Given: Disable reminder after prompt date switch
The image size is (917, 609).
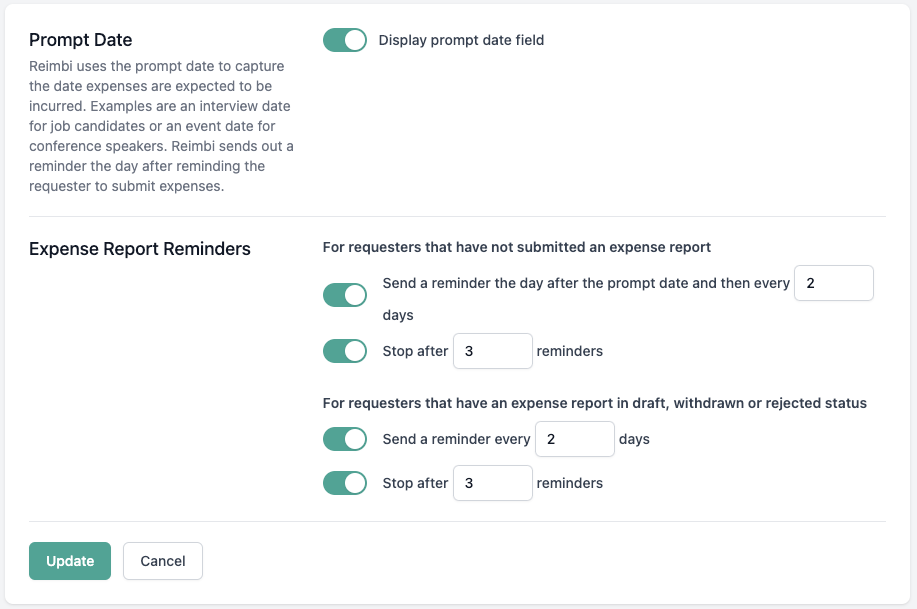Looking at the screenshot, I should click(345, 295).
